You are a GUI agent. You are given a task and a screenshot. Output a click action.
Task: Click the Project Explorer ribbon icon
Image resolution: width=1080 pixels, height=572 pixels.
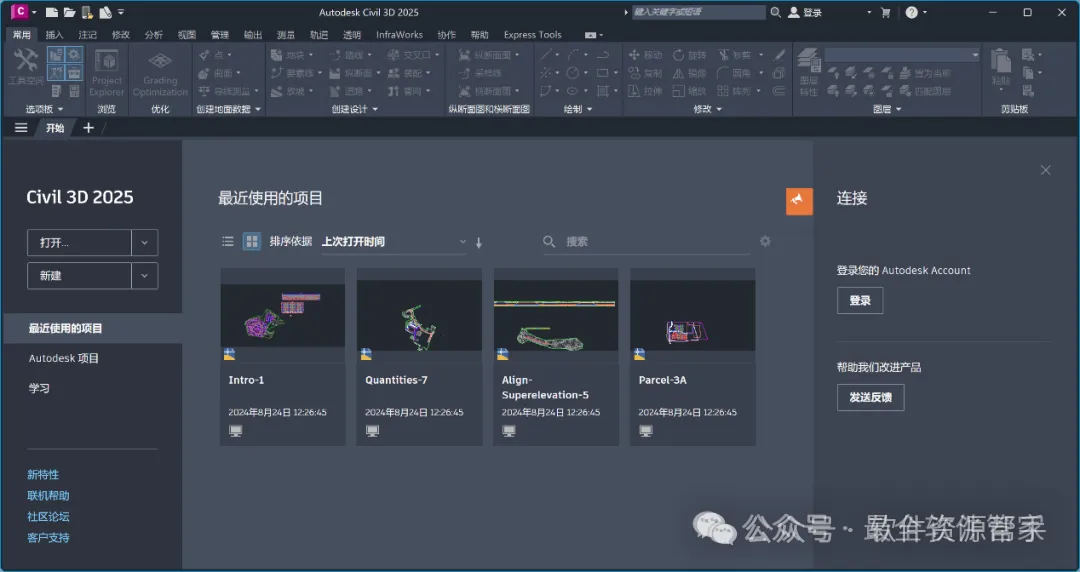(107, 60)
